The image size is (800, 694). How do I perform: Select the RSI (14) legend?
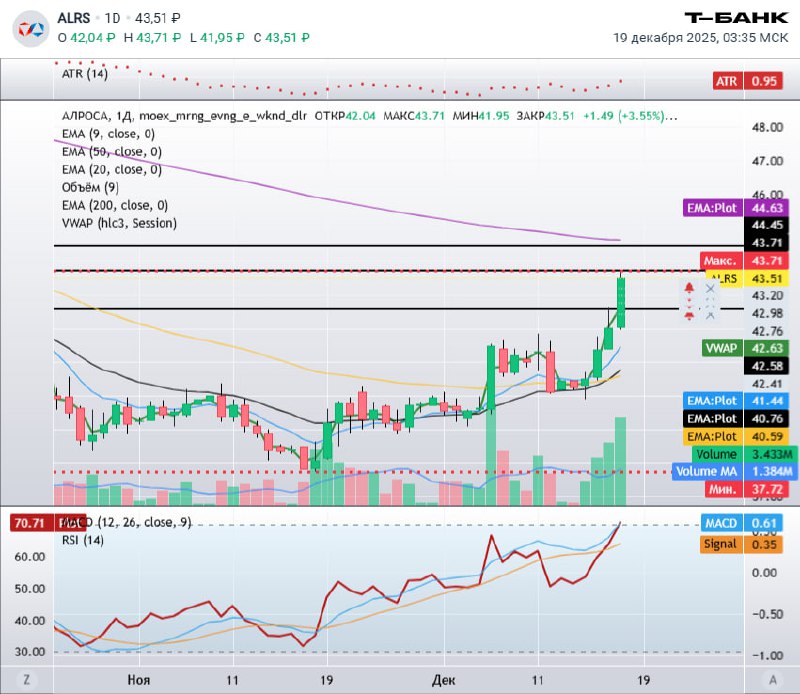[x=83, y=540]
